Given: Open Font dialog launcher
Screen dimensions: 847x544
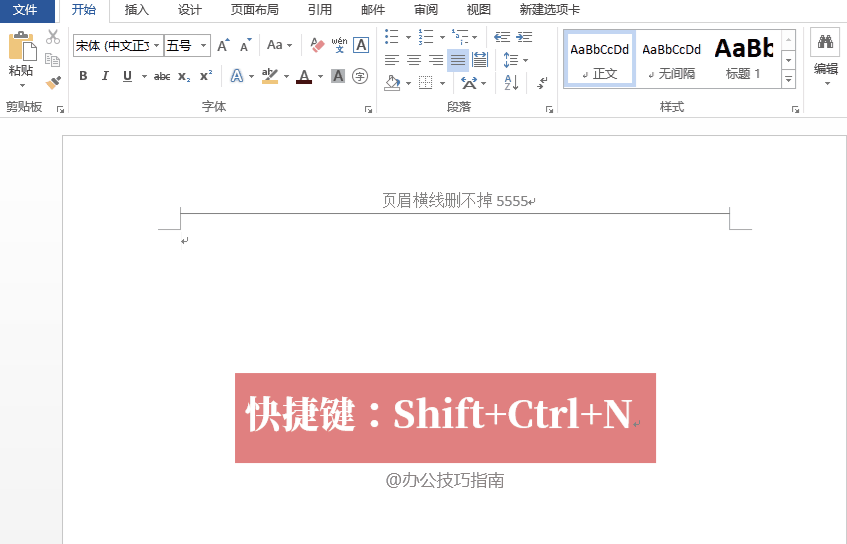Looking at the screenshot, I should (x=368, y=110).
